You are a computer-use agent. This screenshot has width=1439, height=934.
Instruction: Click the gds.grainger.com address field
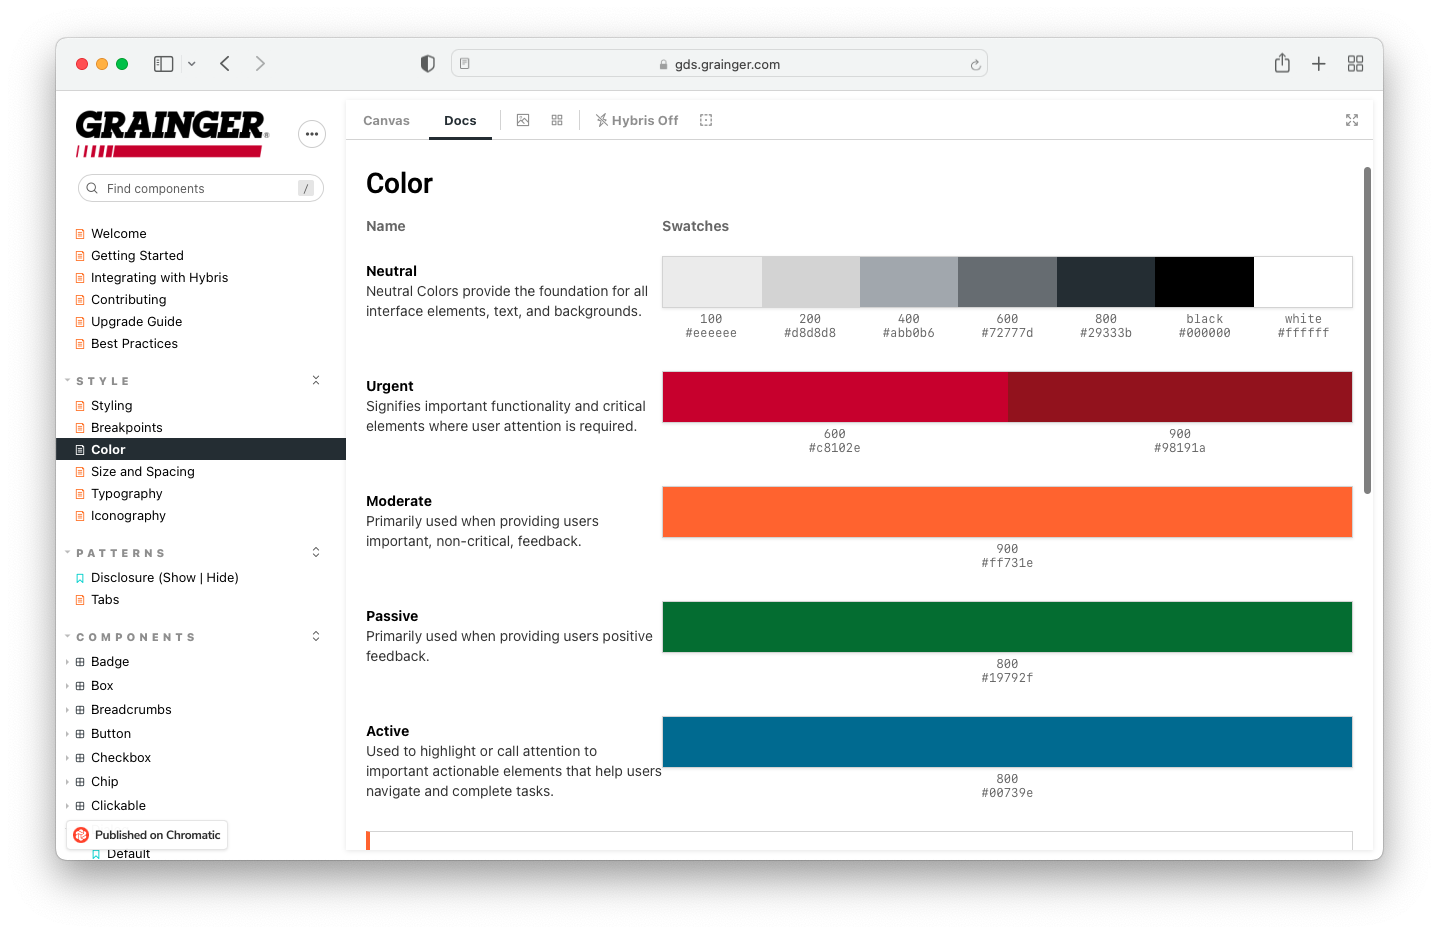click(x=719, y=64)
